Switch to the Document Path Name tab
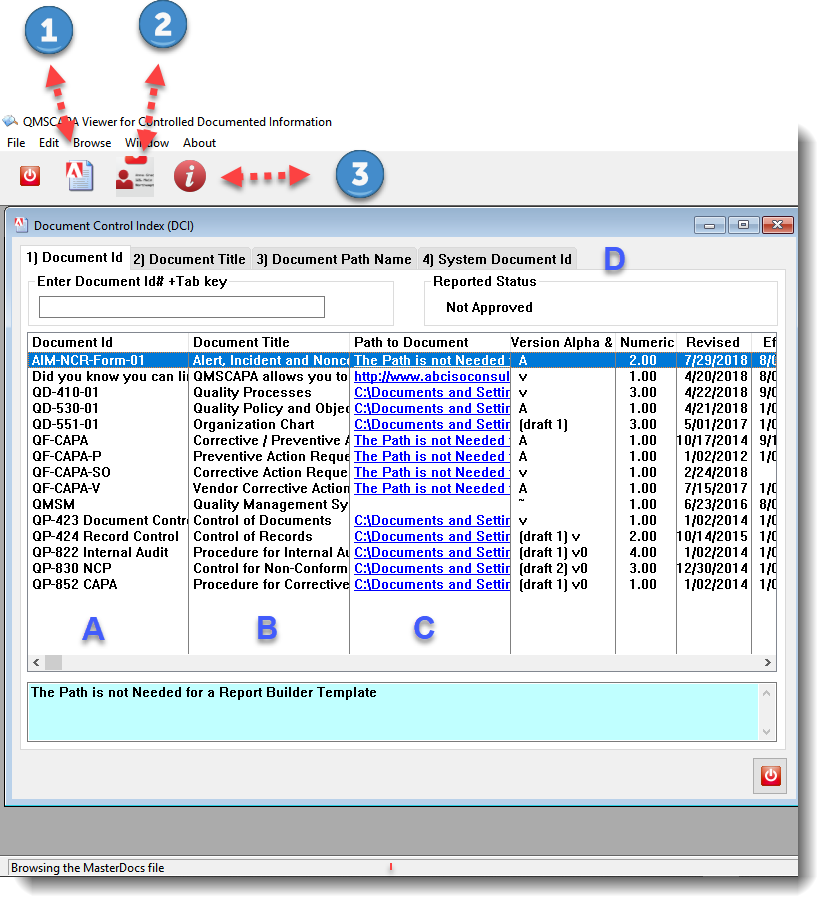Viewport: 831px width, 910px height. [x=335, y=257]
